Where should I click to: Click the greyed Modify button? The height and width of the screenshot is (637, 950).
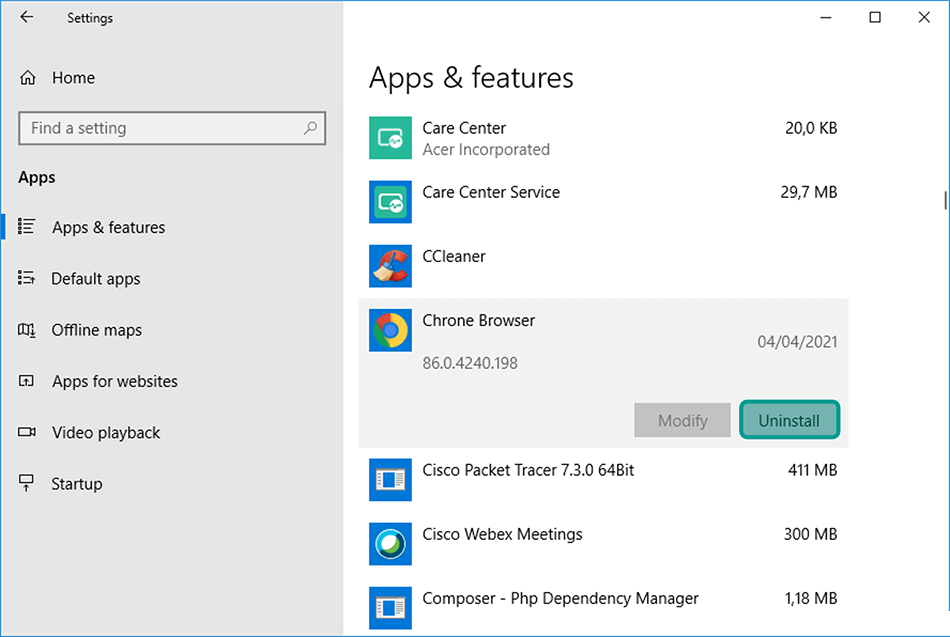pos(682,420)
